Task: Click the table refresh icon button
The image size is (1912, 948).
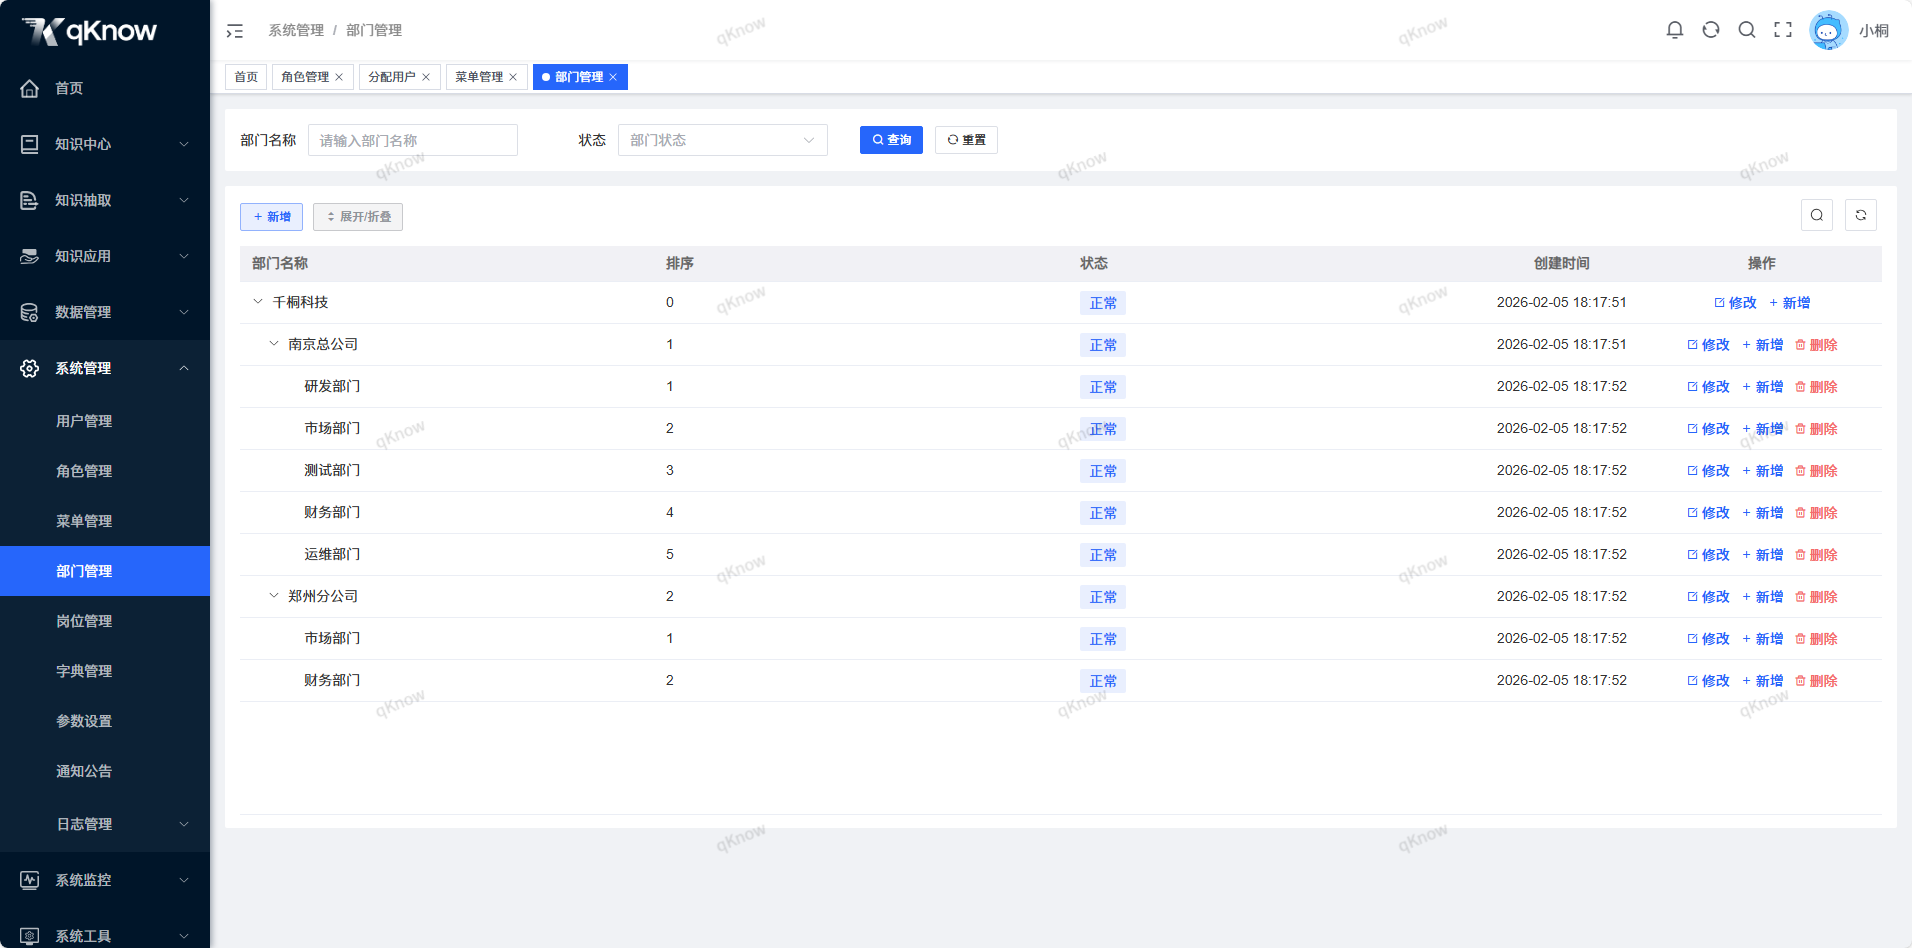Action: point(1861,215)
